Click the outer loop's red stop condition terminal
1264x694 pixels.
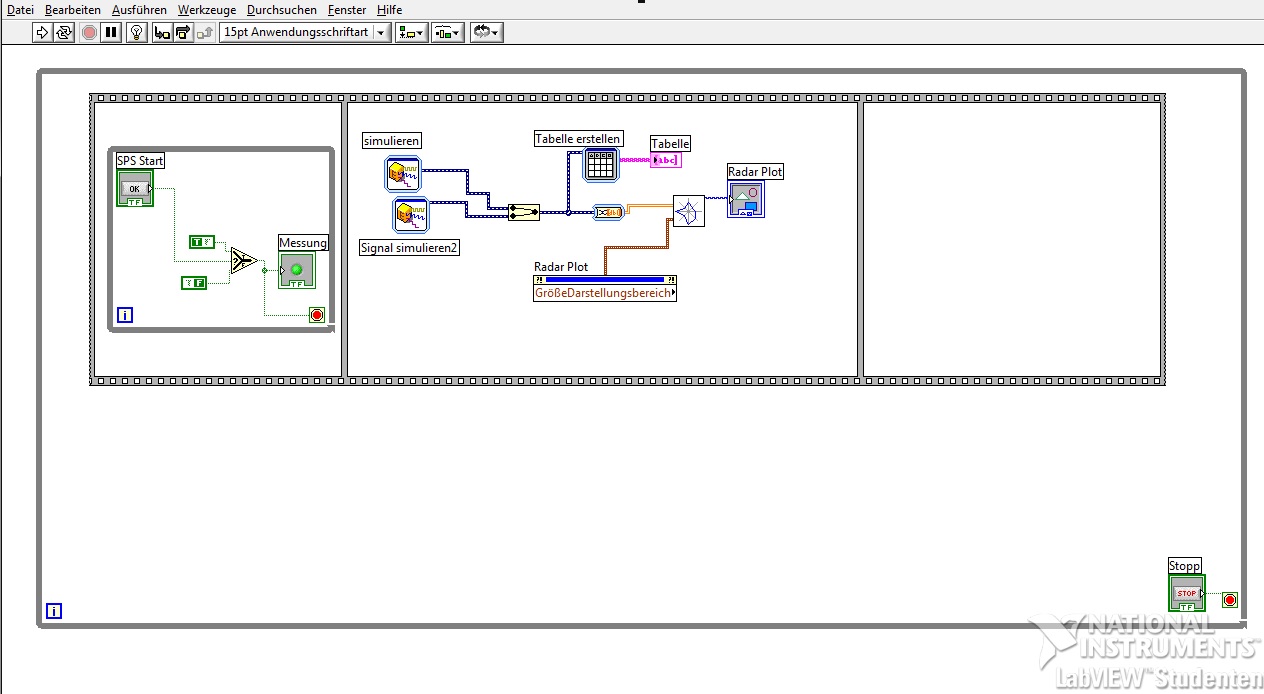tap(1230, 600)
